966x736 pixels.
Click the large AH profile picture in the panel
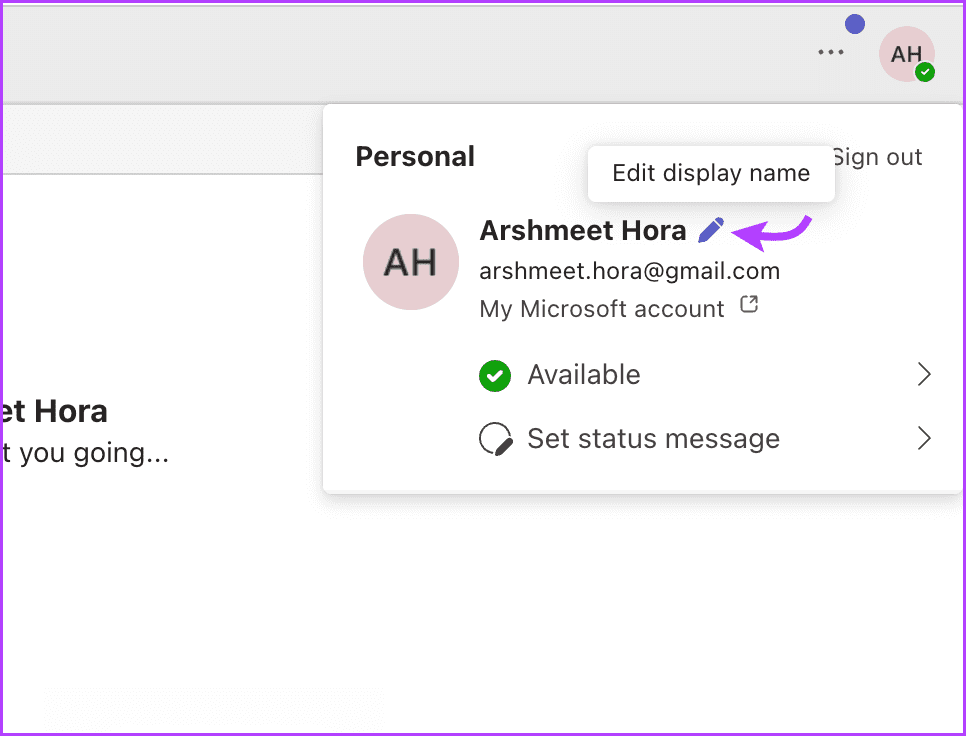410,262
